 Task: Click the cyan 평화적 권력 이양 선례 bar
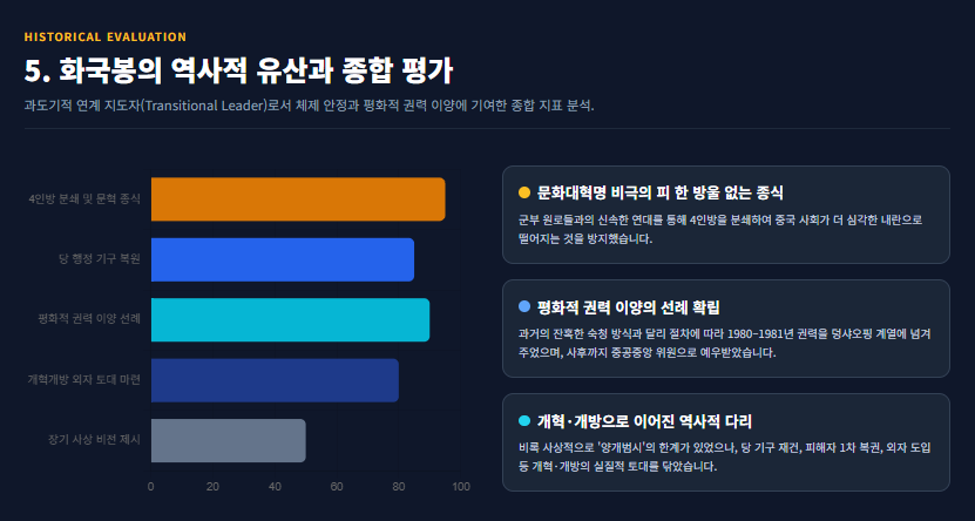tap(290, 320)
